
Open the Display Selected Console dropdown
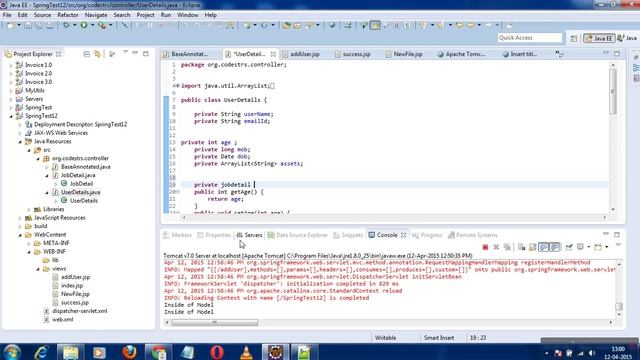click(x=588, y=247)
